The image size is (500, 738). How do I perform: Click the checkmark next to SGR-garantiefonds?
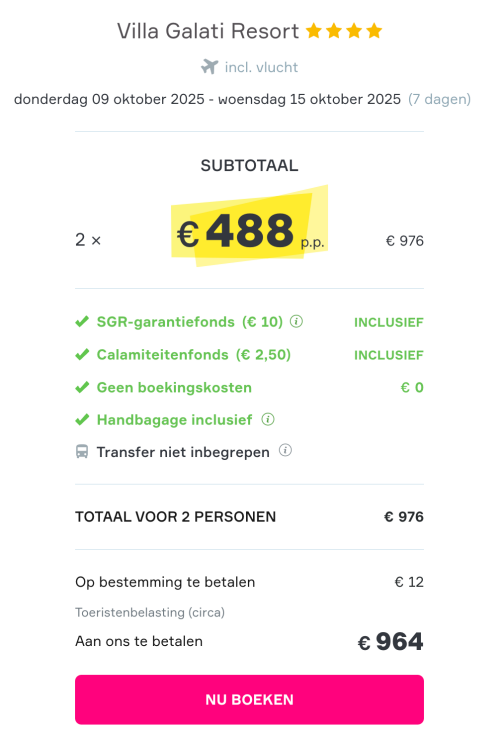point(82,322)
